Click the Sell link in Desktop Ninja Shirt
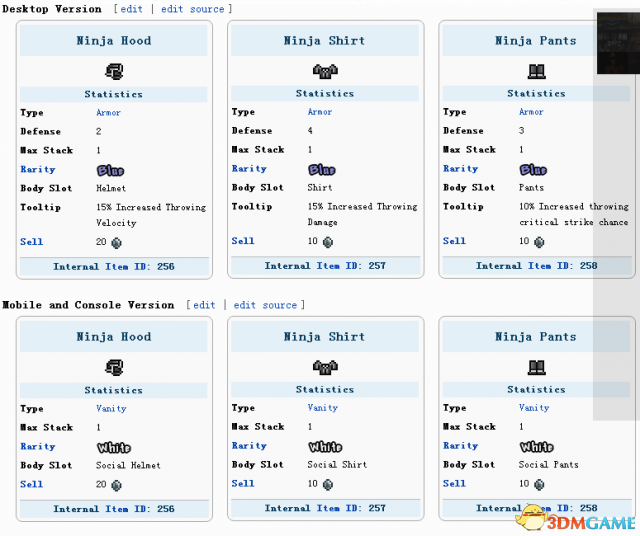This screenshot has height=536, width=640. point(243,241)
